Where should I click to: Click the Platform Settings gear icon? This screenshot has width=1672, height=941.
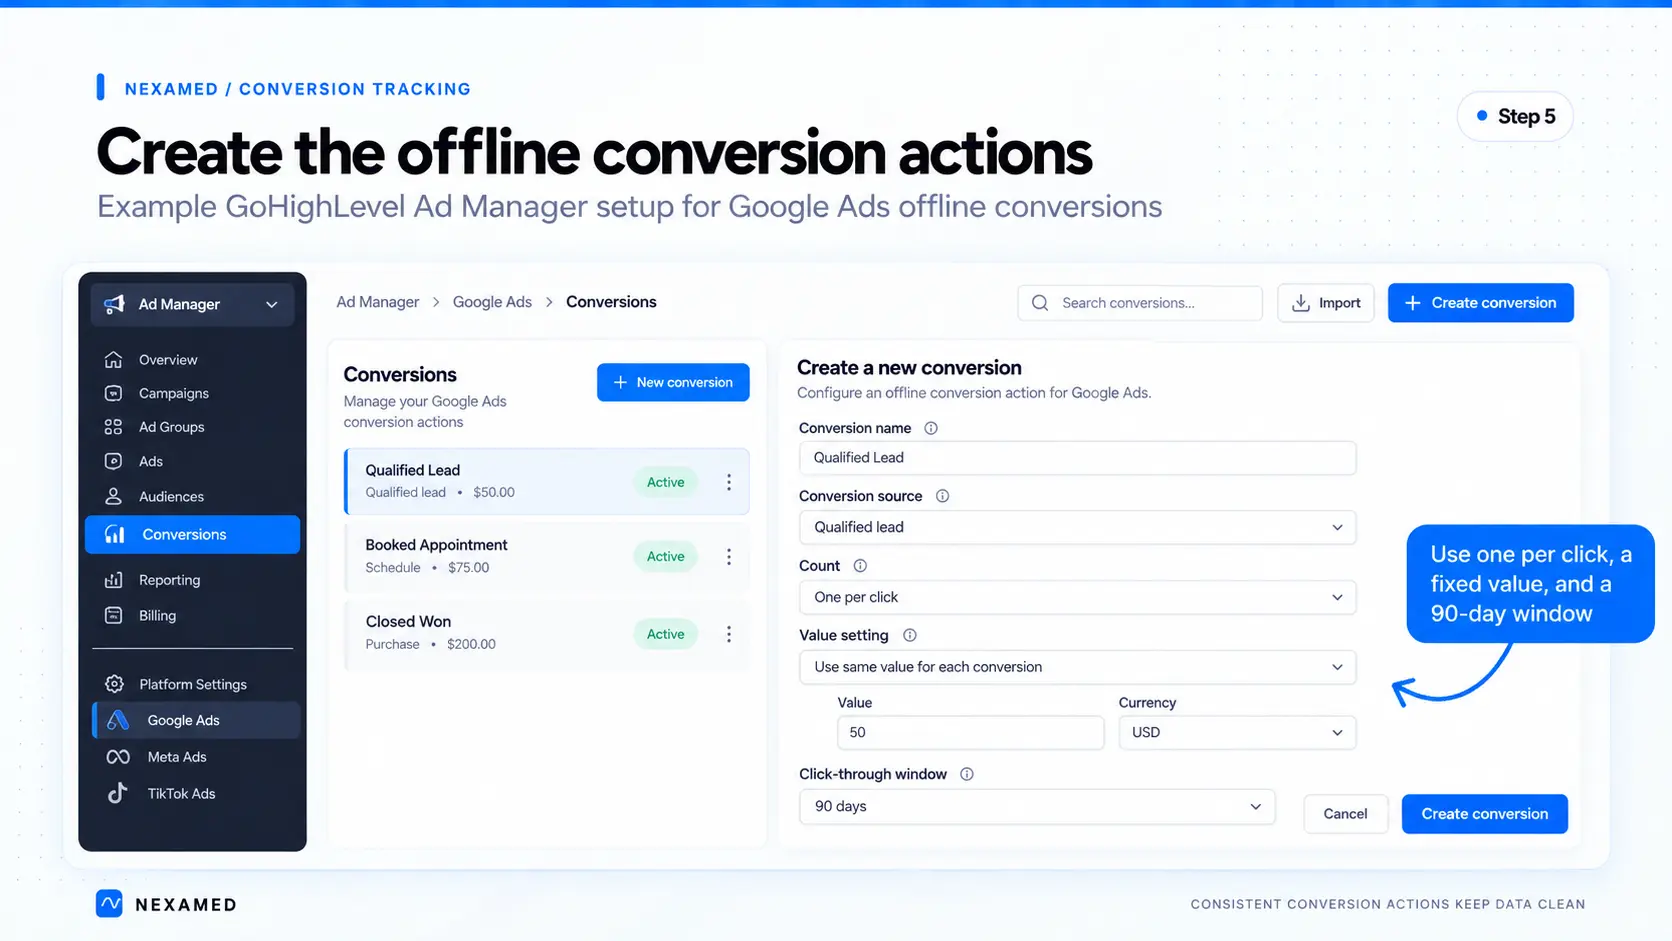[114, 684]
